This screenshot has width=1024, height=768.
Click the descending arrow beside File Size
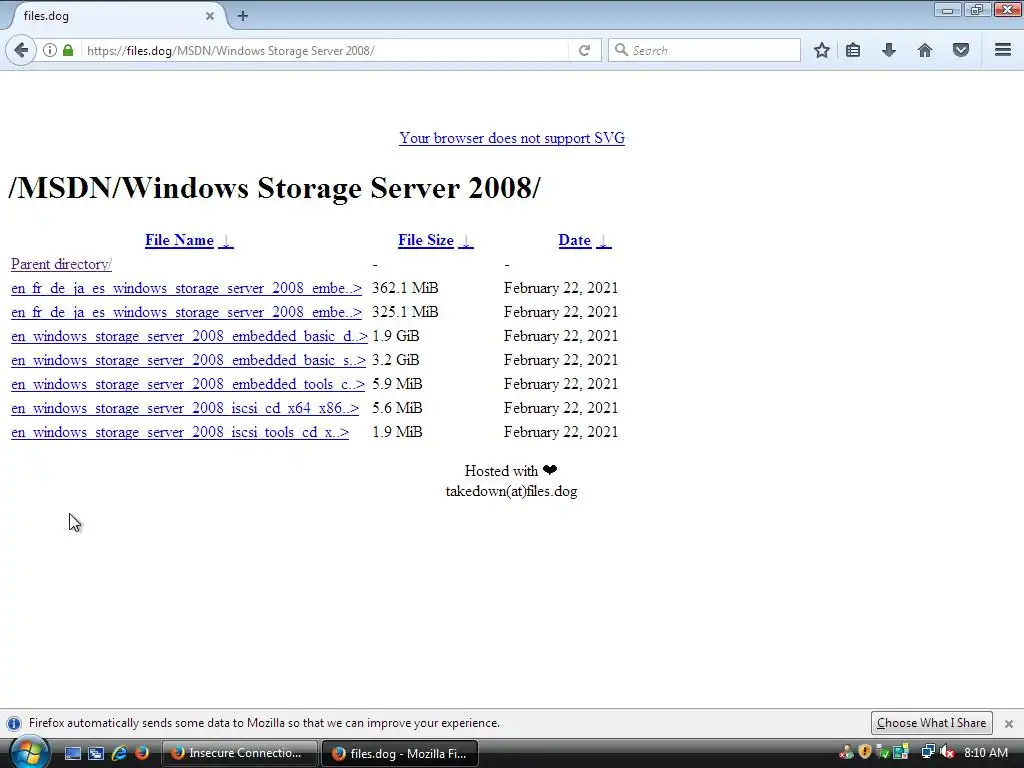[x=466, y=241]
